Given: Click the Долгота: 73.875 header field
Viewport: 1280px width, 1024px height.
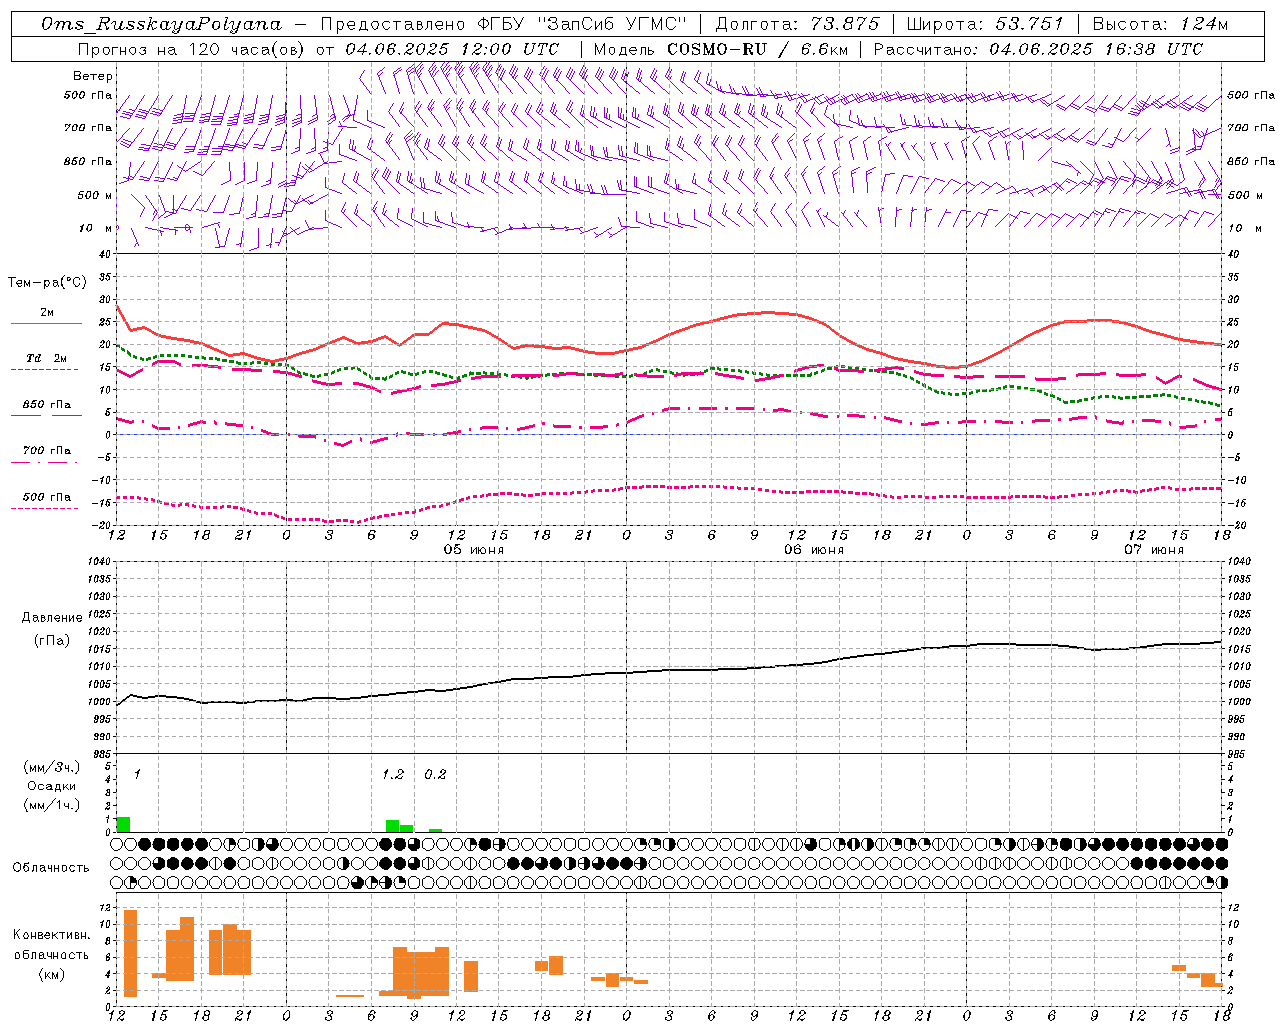Looking at the screenshot, I should click(797, 24).
